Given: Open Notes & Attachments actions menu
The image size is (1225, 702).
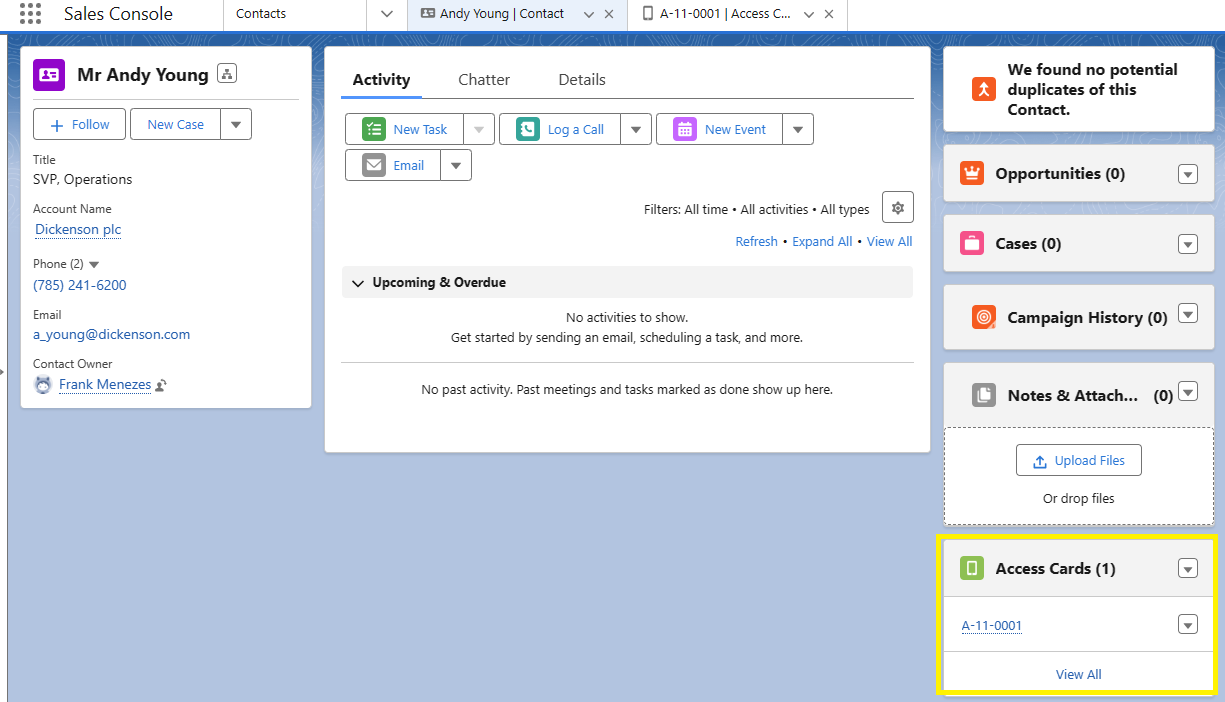Looking at the screenshot, I should pos(1188,392).
